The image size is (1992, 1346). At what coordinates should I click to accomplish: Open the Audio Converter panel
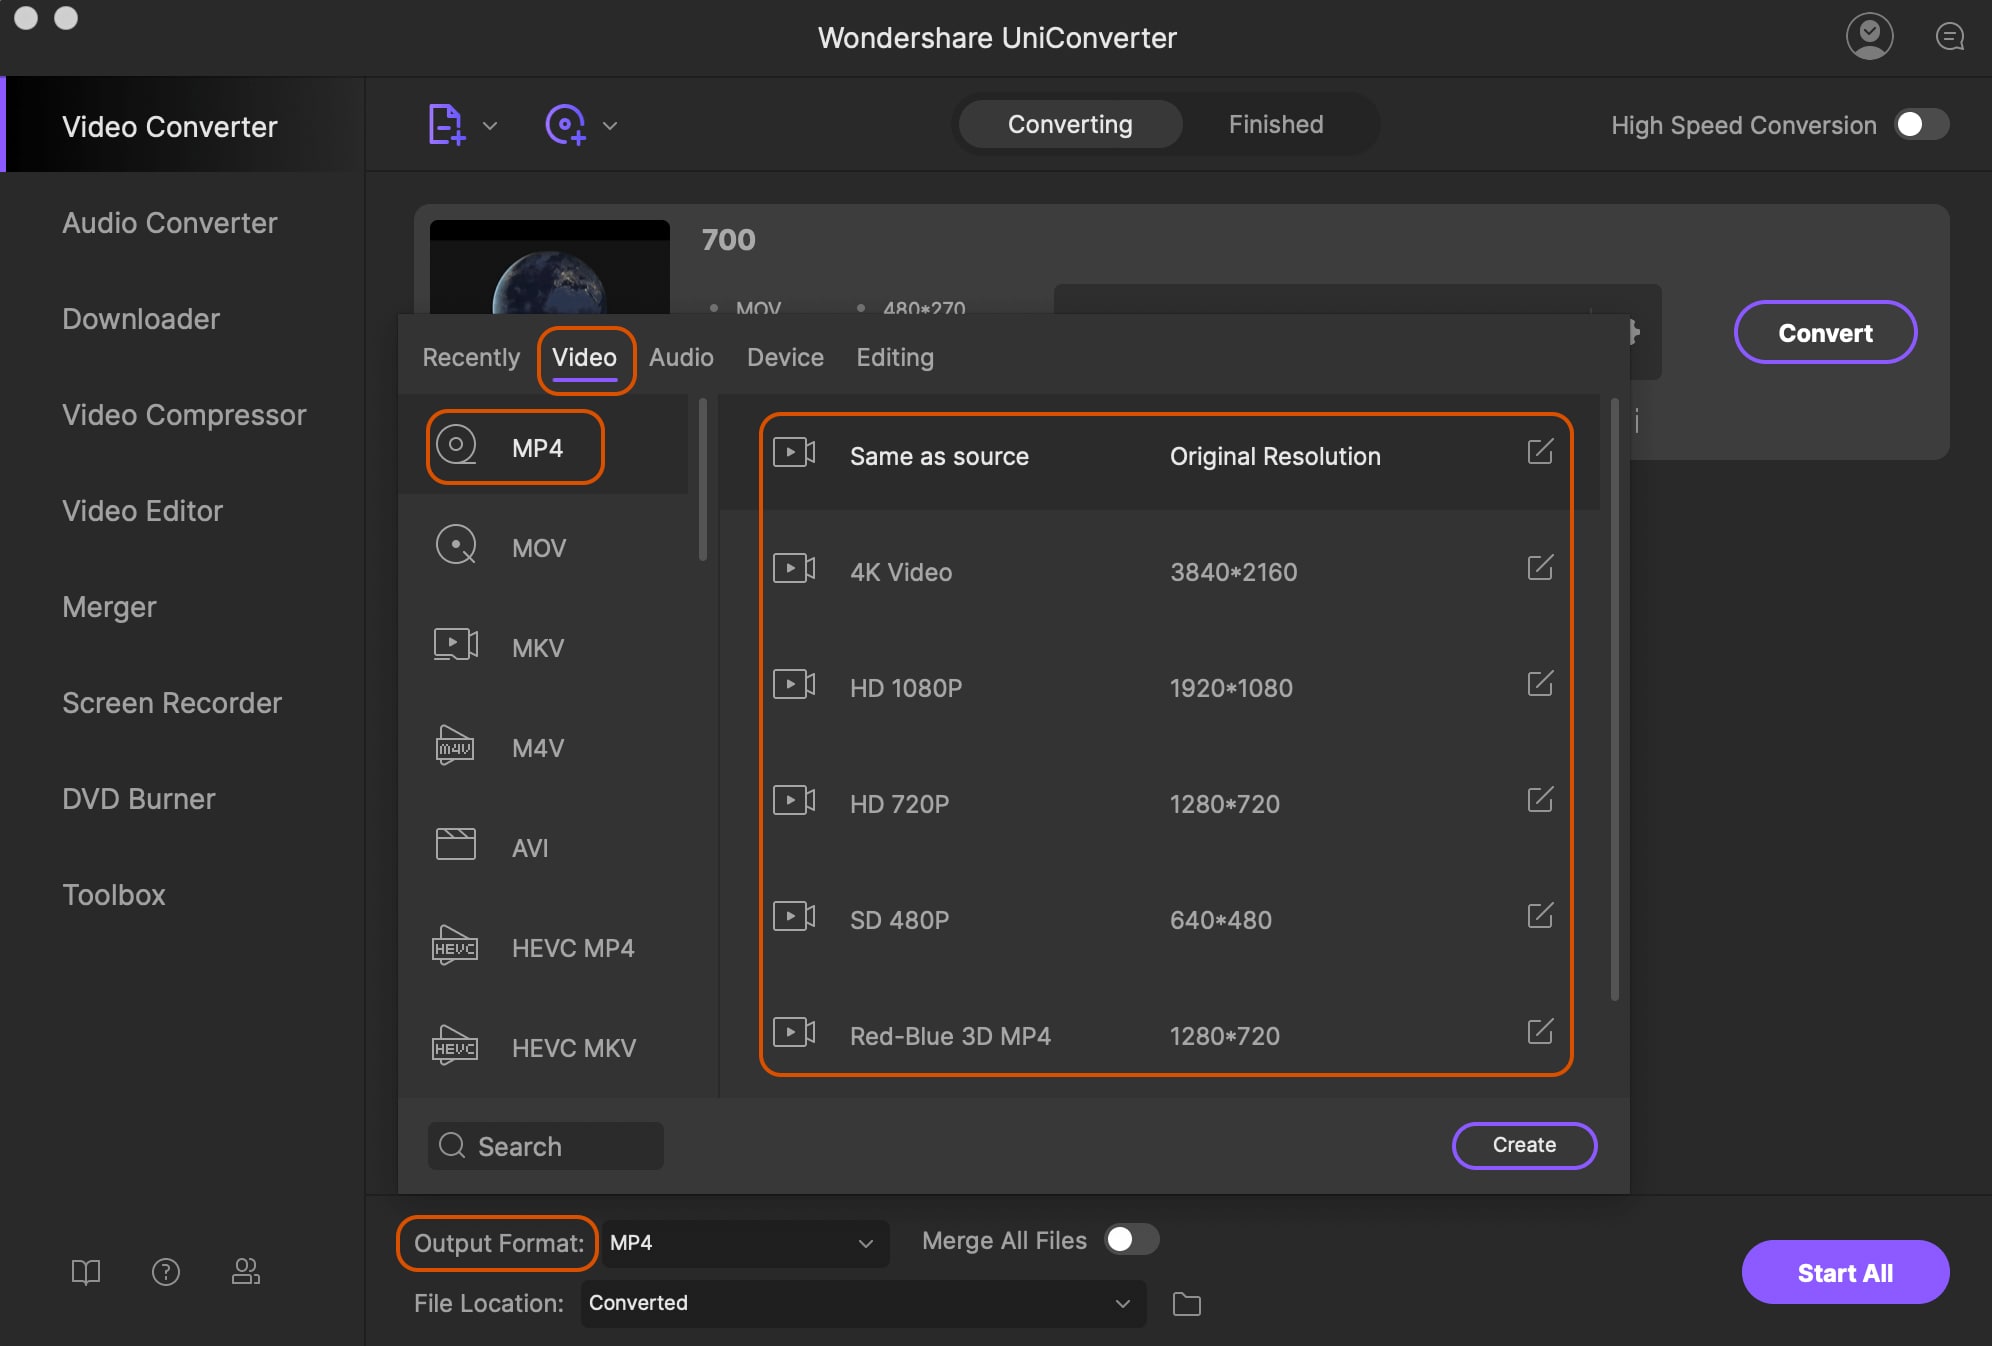(x=168, y=221)
